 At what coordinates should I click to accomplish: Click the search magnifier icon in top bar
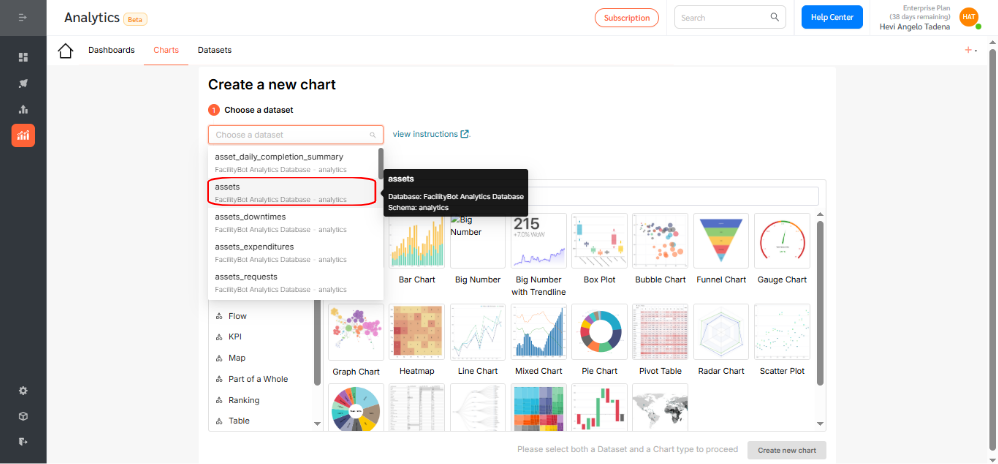click(775, 17)
